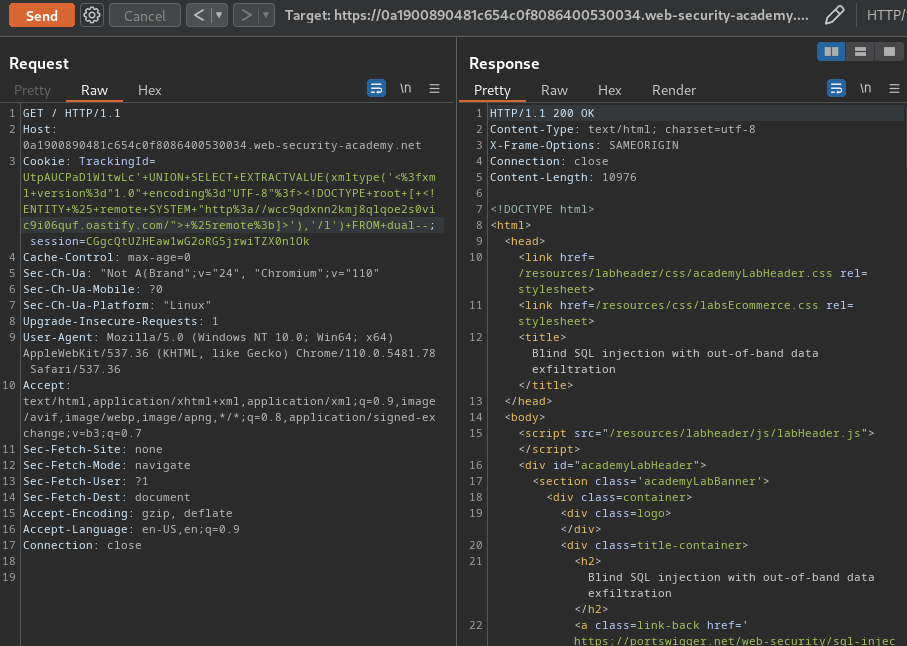Switch Response view to Hex tab
Image resolution: width=907 pixels, height=646 pixels.
point(610,90)
